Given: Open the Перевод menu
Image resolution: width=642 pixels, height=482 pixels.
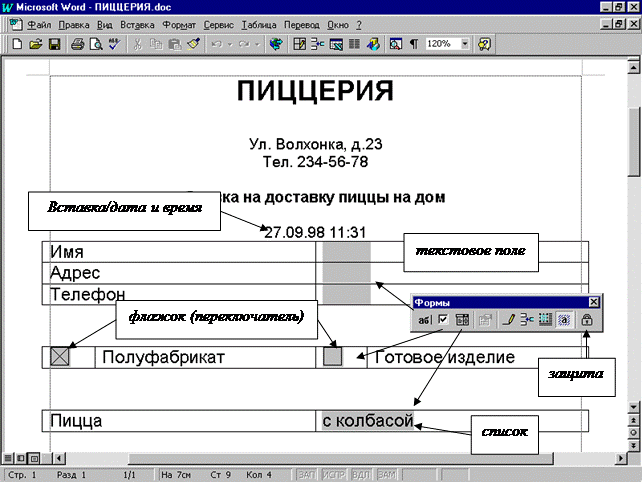Looking at the screenshot, I should coord(301,25).
